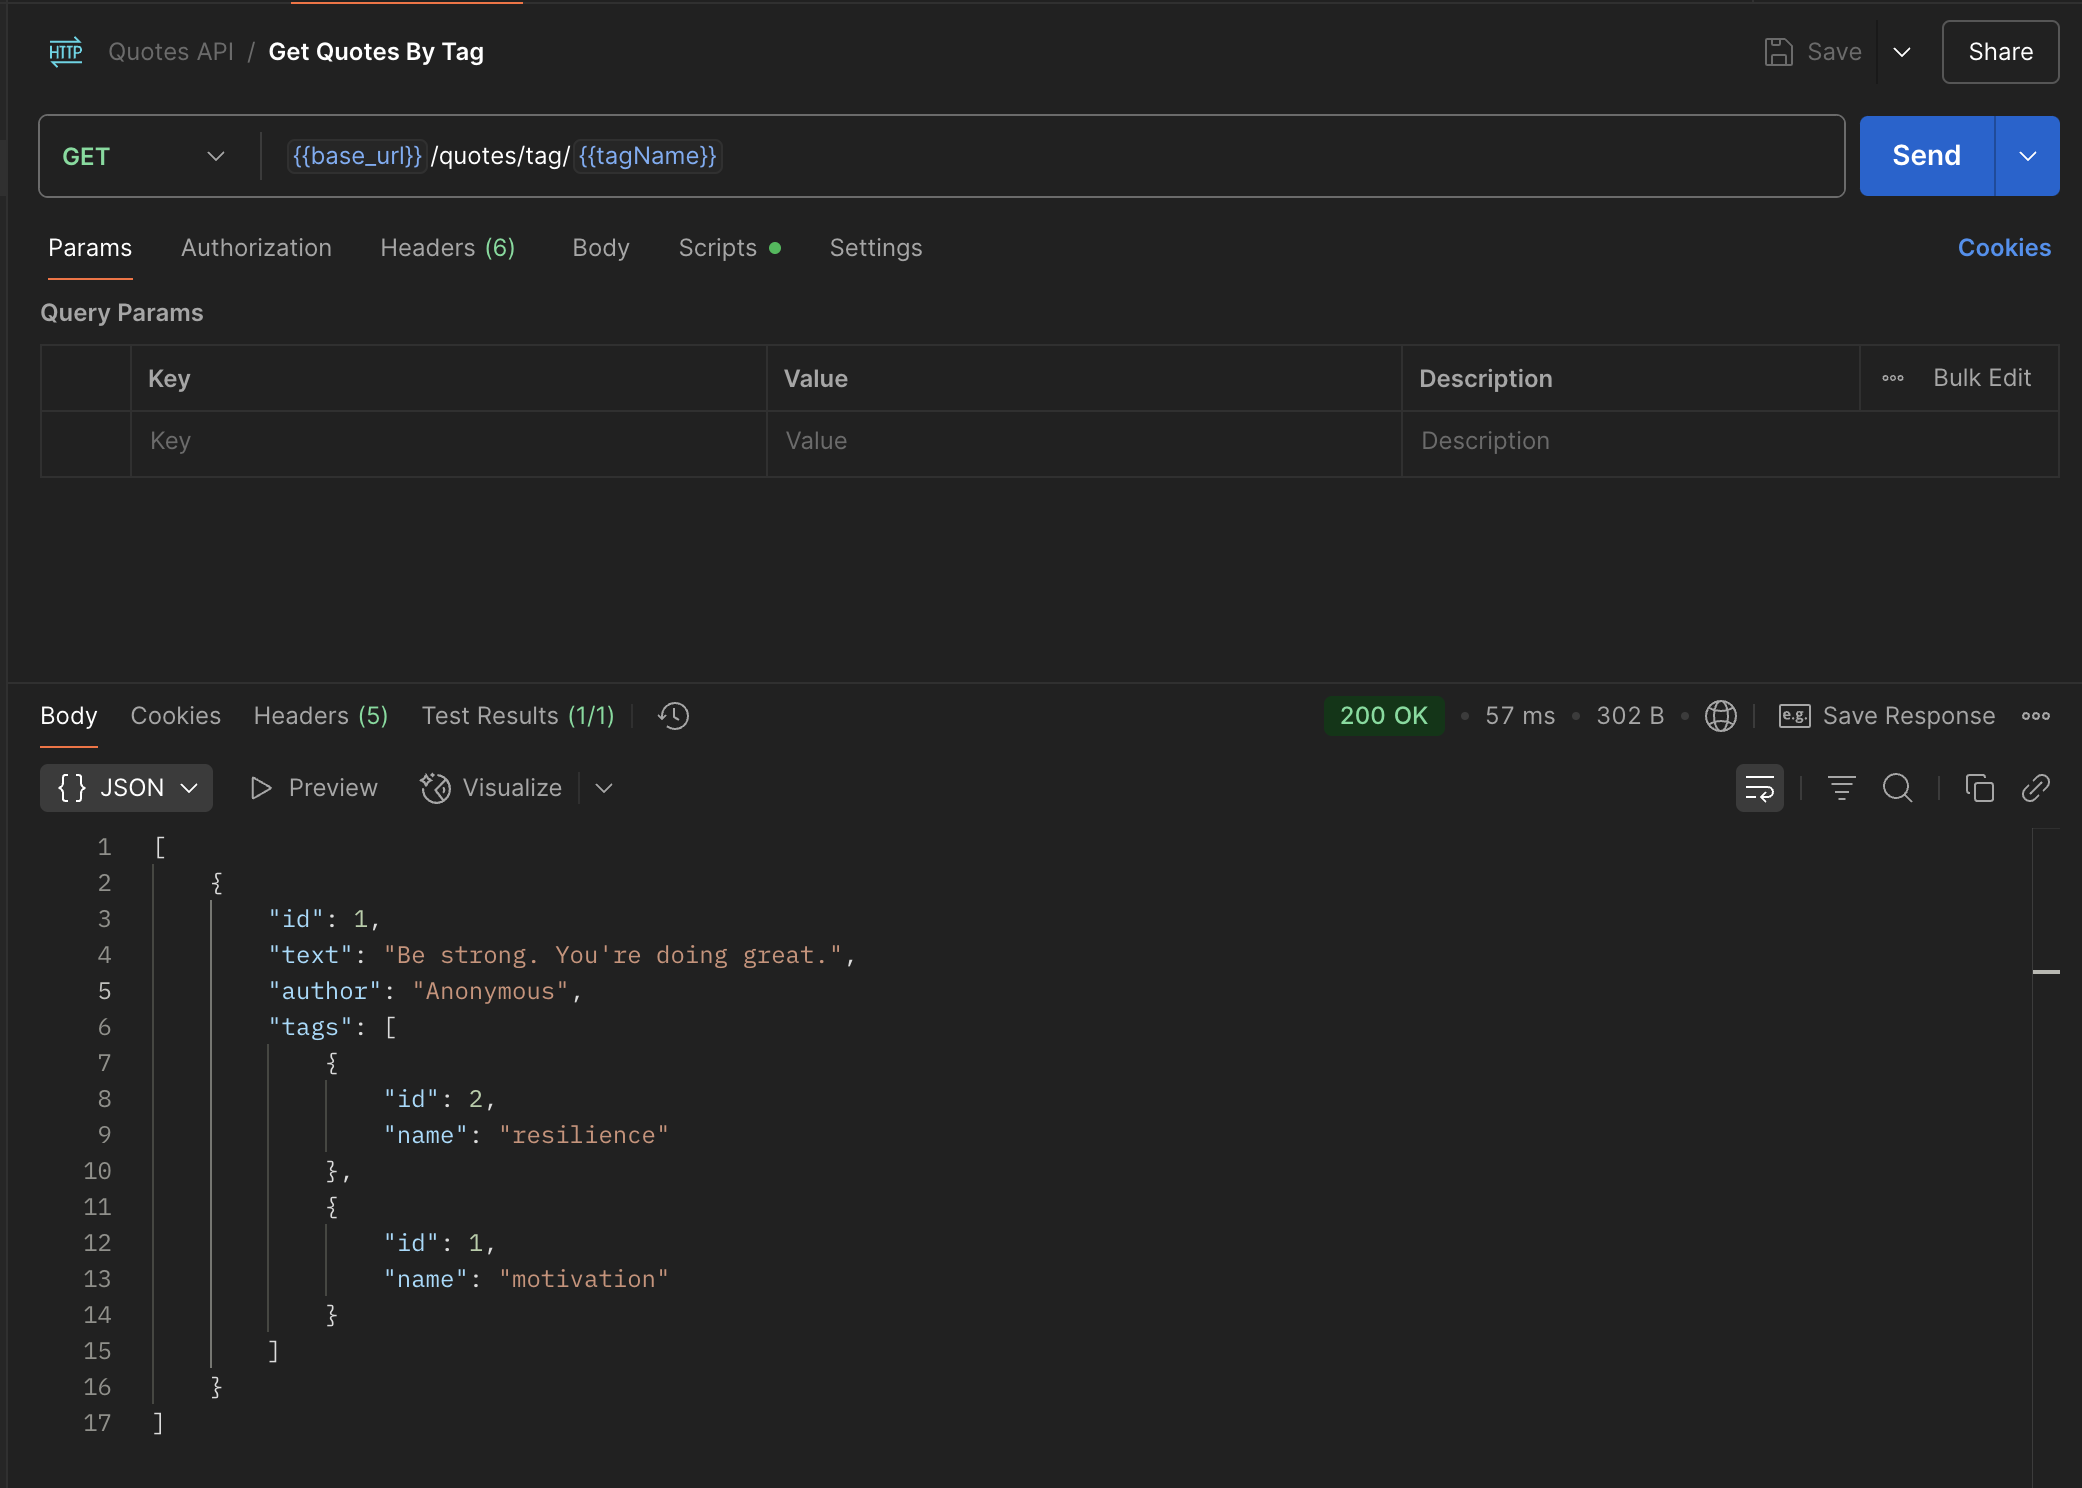Screen dimensions: 2082x1488
Task: Open search in response body
Action: 1897,788
